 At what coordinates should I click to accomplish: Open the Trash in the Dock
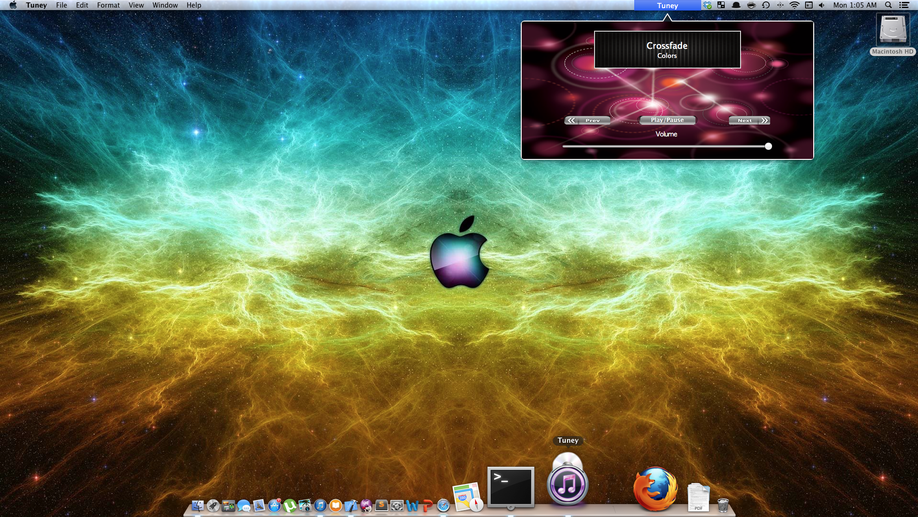723,505
